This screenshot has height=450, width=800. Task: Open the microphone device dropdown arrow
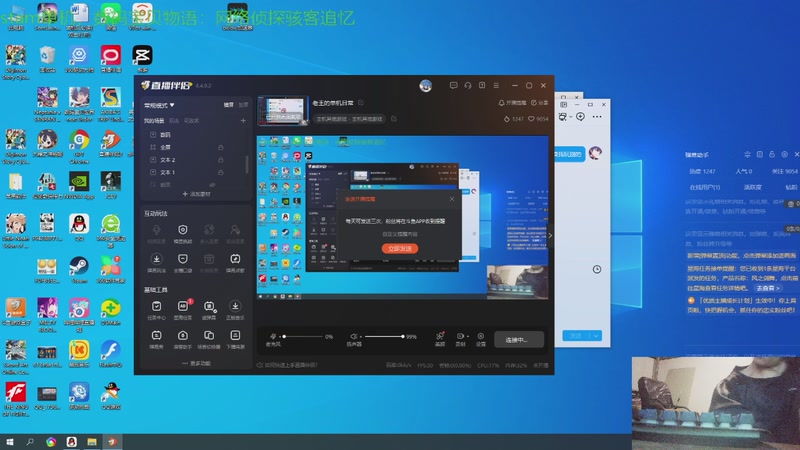tap(280, 337)
